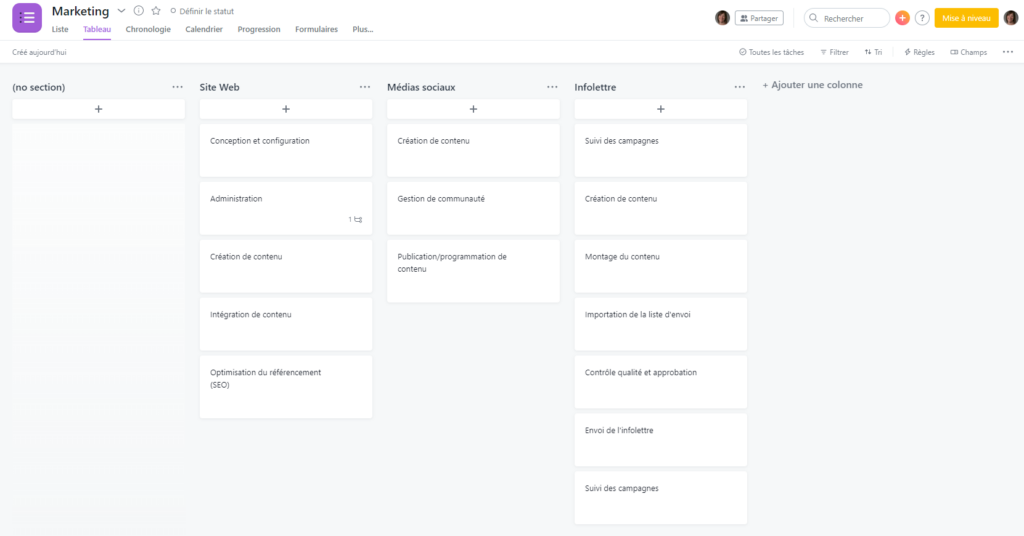
Task: Open the three-dot menu of Infolettre column
Action: (740, 87)
